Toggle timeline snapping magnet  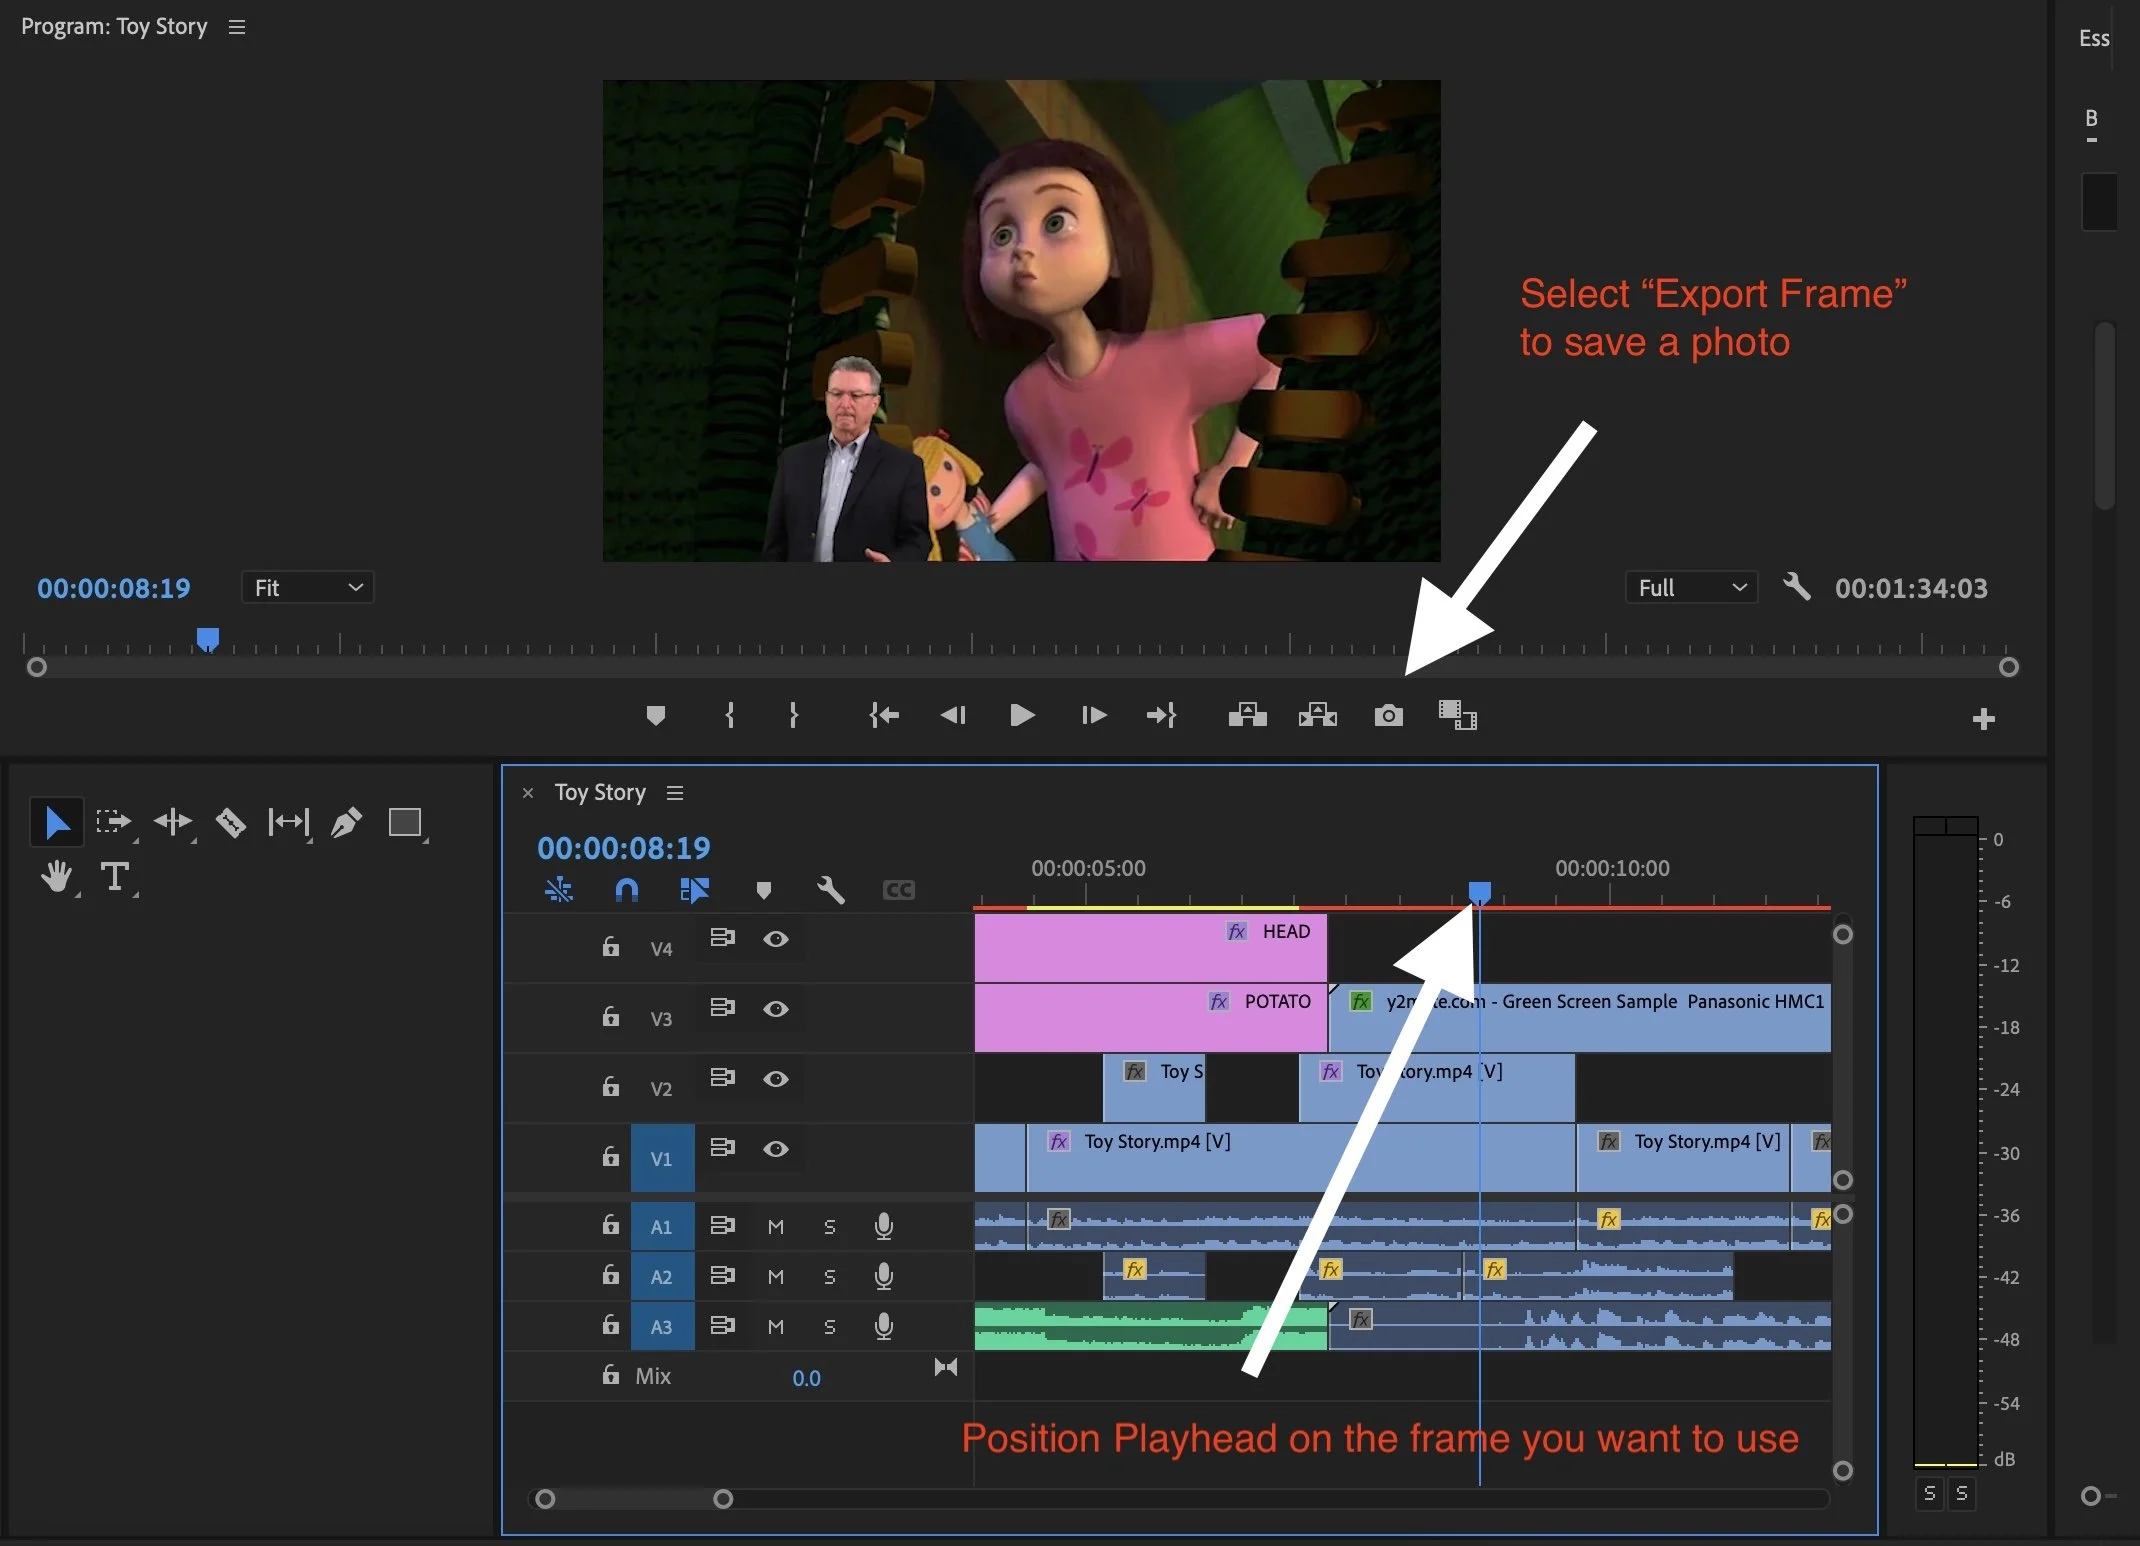click(627, 890)
